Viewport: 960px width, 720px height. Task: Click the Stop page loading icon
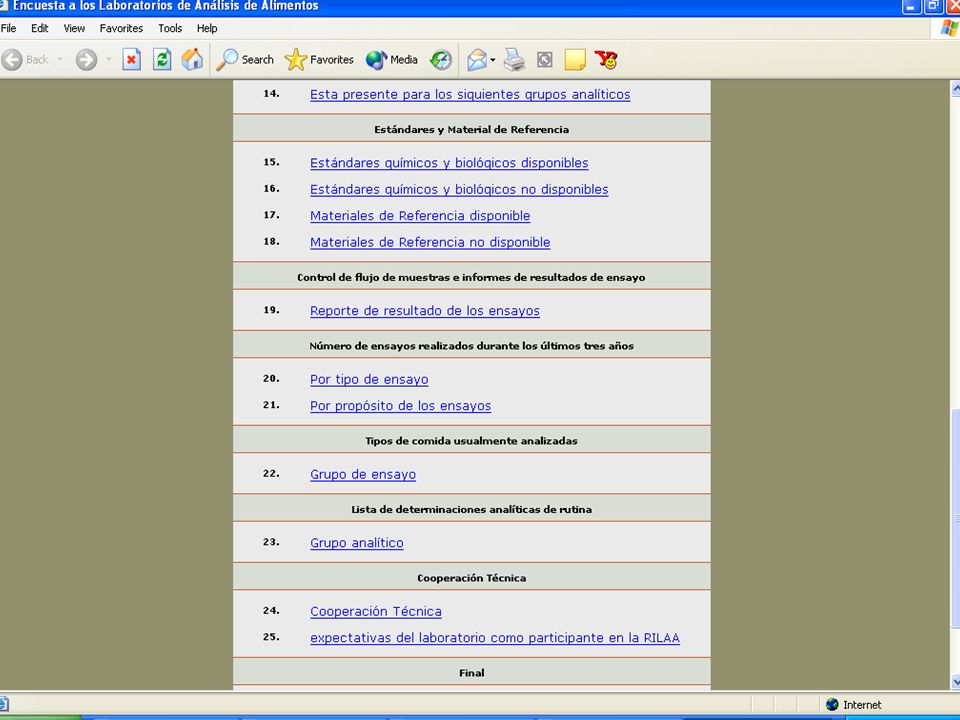click(x=131, y=59)
